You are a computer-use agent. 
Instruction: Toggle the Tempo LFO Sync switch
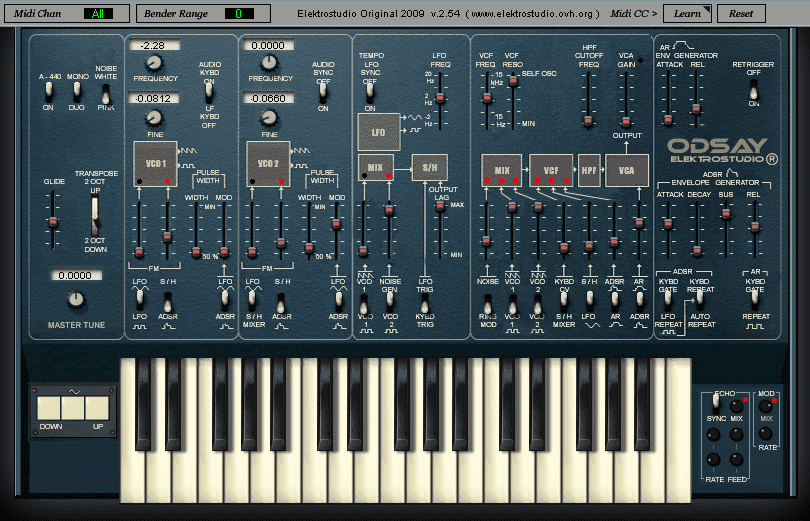(370, 93)
